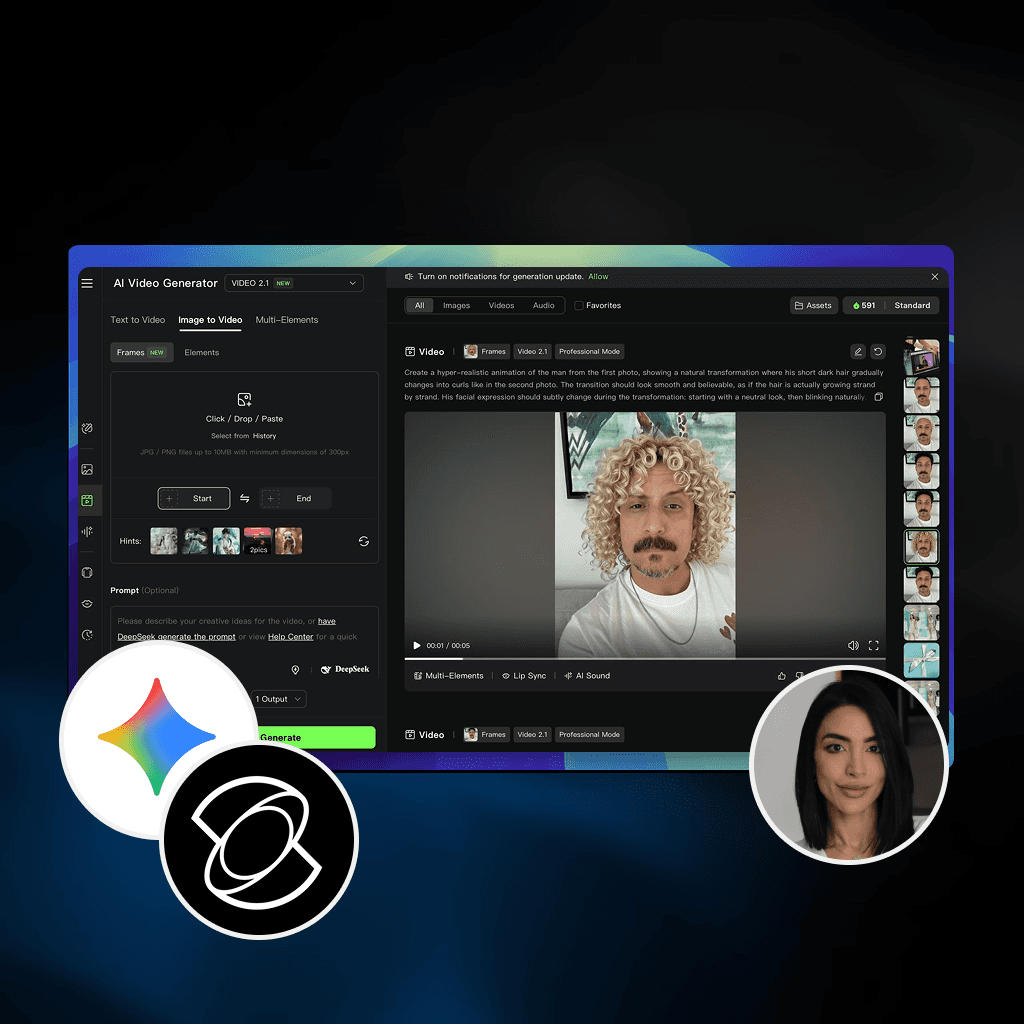Viewport: 1024px width, 1024px height.
Task: Select the 2pics hint thumbnail
Action: pos(258,541)
